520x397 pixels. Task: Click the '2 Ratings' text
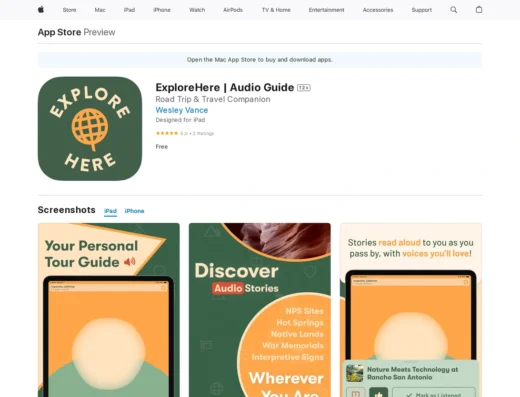tap(203, 133)
